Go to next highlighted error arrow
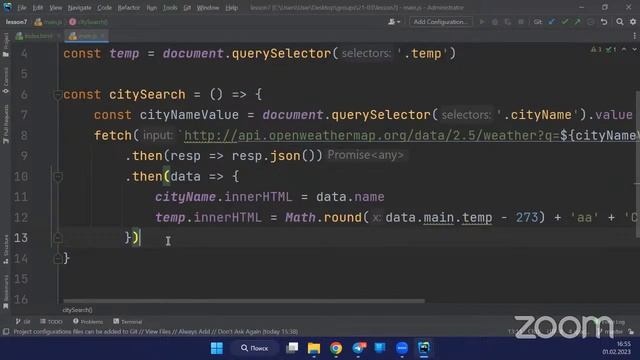 pos(634,49)
